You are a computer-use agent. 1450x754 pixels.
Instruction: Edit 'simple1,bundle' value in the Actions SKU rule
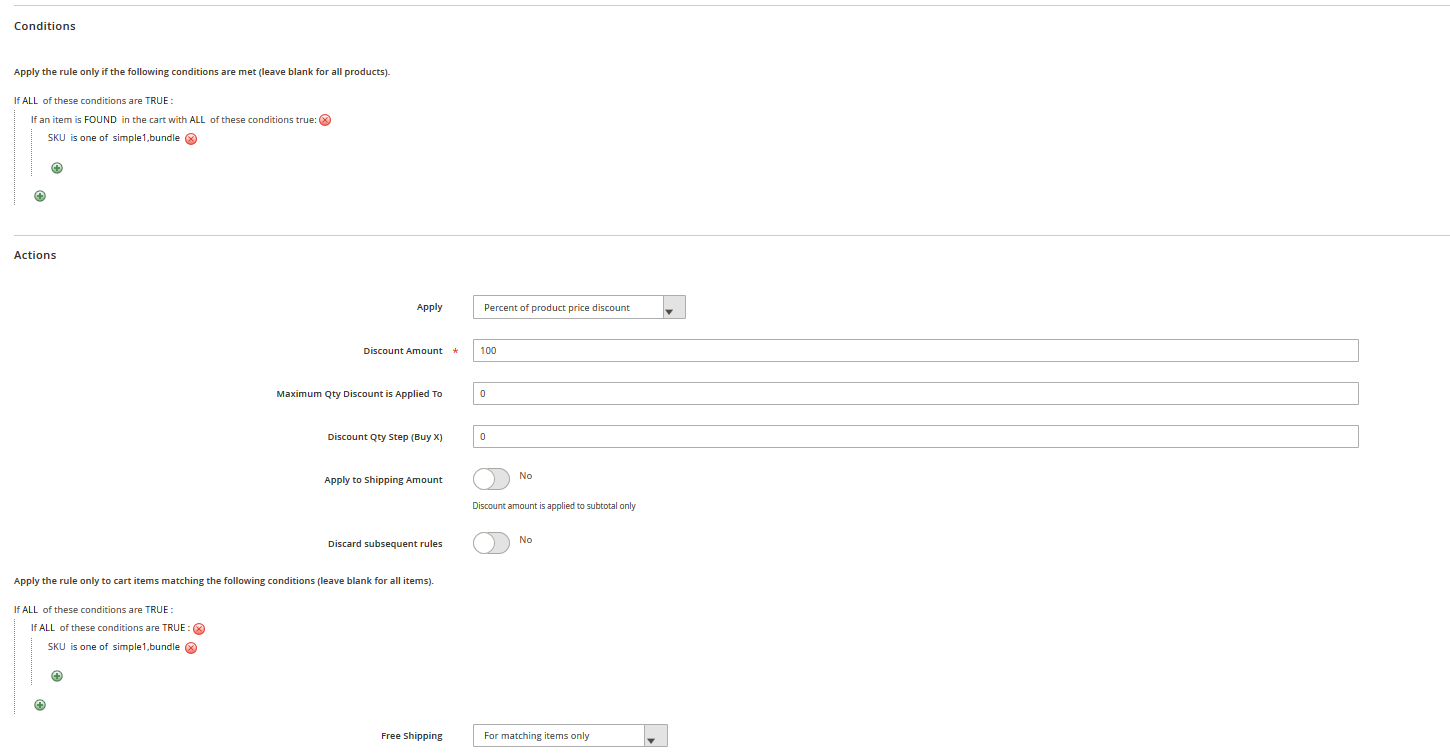146,647
